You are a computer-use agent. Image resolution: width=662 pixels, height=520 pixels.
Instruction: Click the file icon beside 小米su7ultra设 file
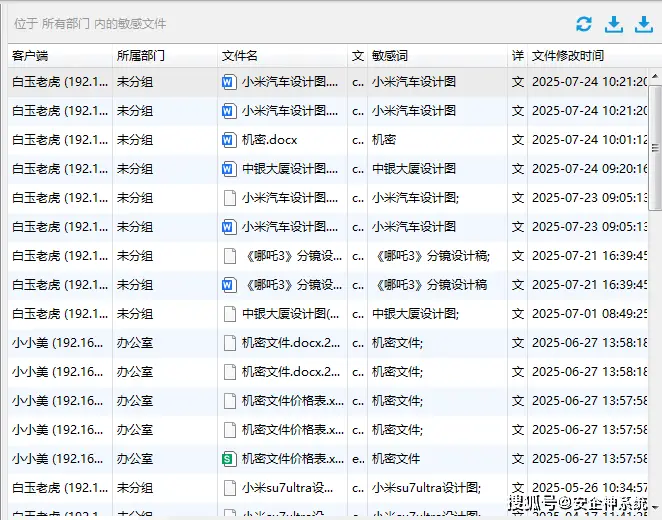[229, 488]
